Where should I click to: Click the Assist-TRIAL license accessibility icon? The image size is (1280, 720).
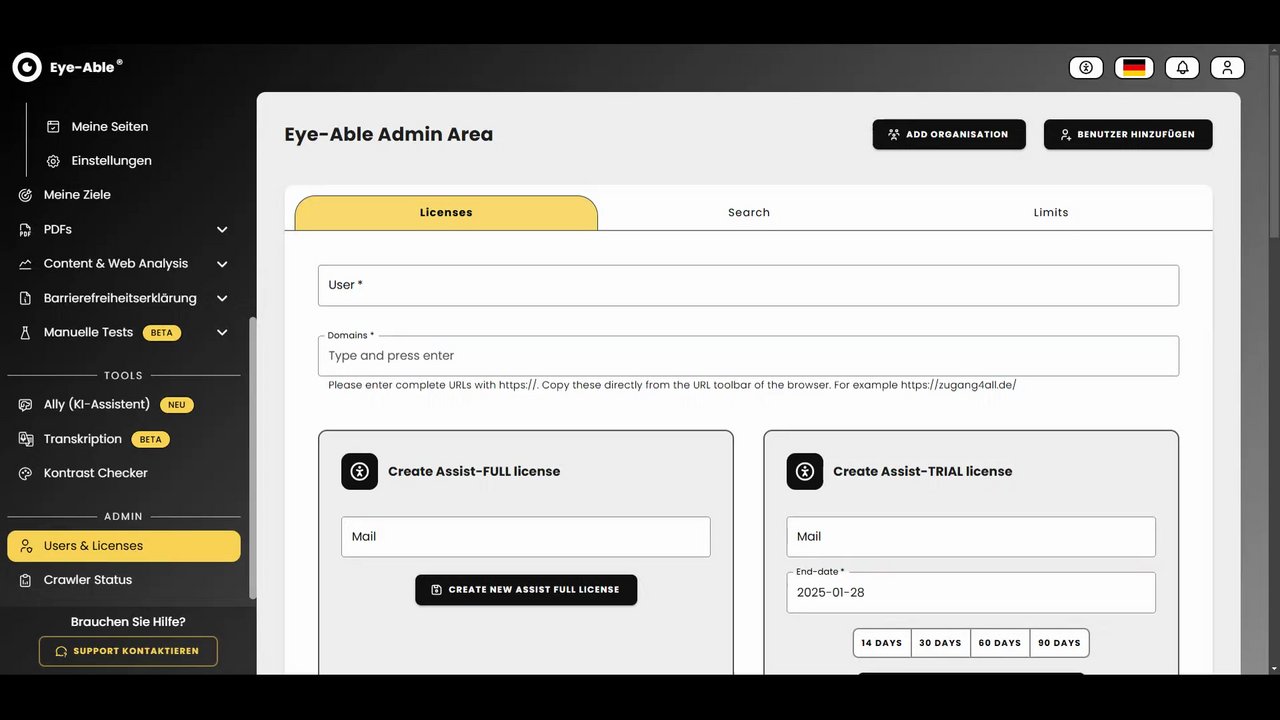tap(805, 471)
